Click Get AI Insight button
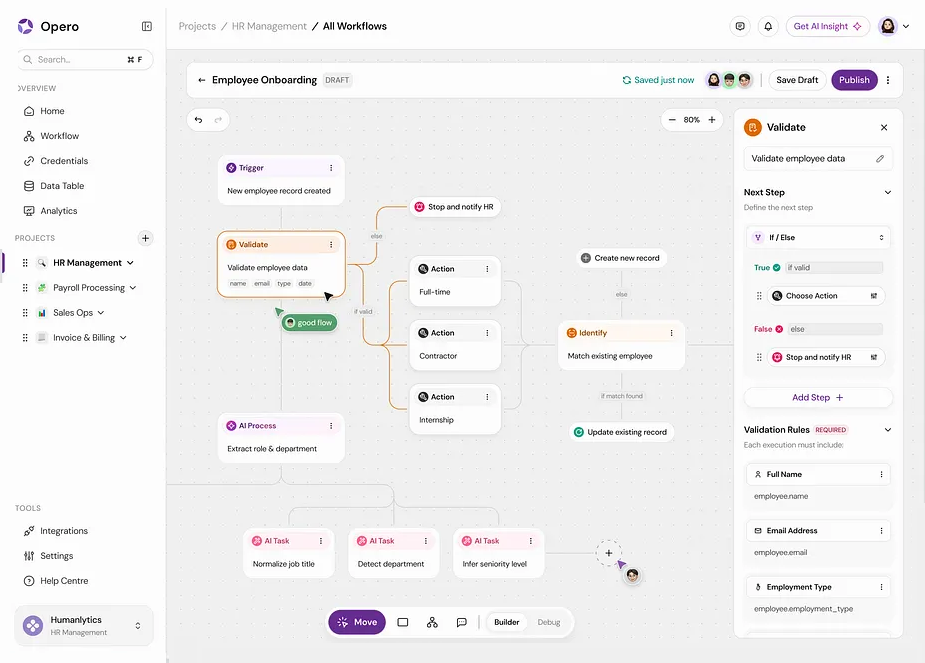This screenshot has height=663, width=925. [x=827, y=27]
